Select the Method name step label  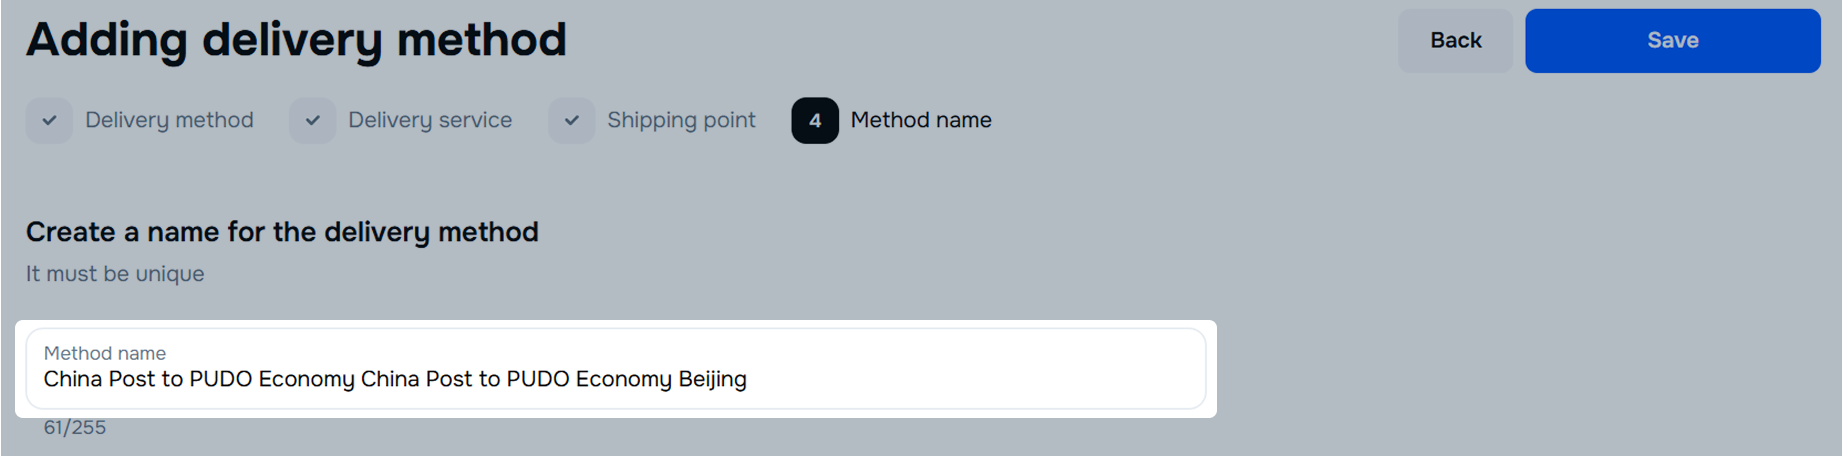[x=921, y=121]
